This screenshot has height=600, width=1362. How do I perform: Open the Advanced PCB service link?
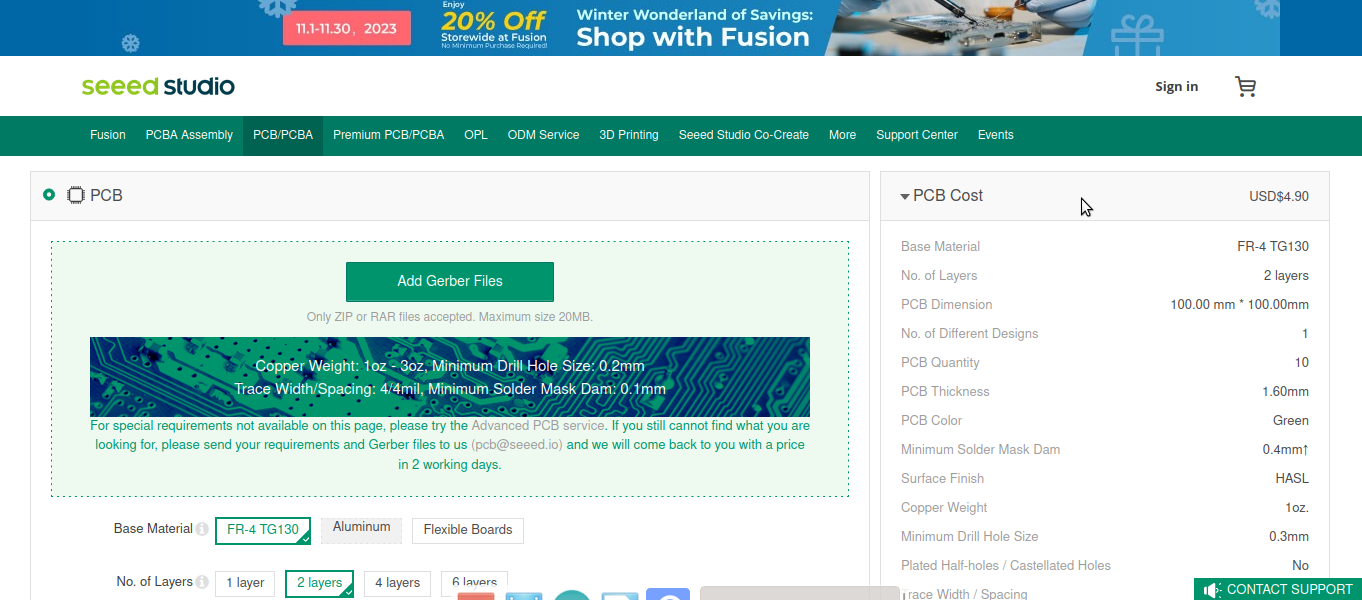coord(538,426)
